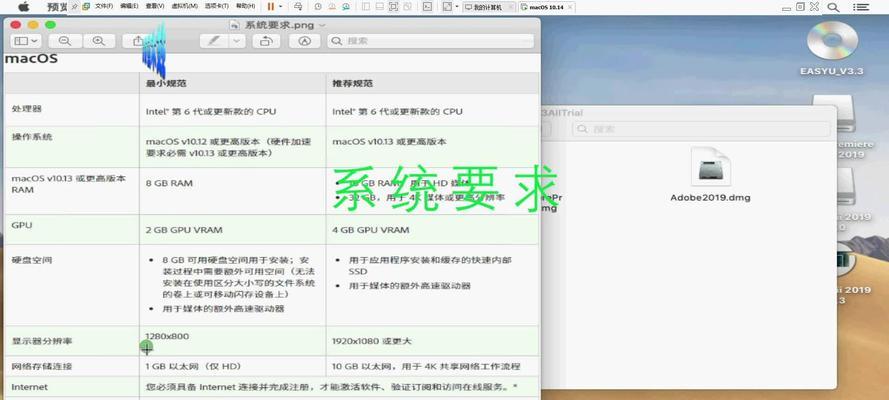Click the VMware unity mode icon
This screenshot has height=400, width=889.
[x=407, y=6]
